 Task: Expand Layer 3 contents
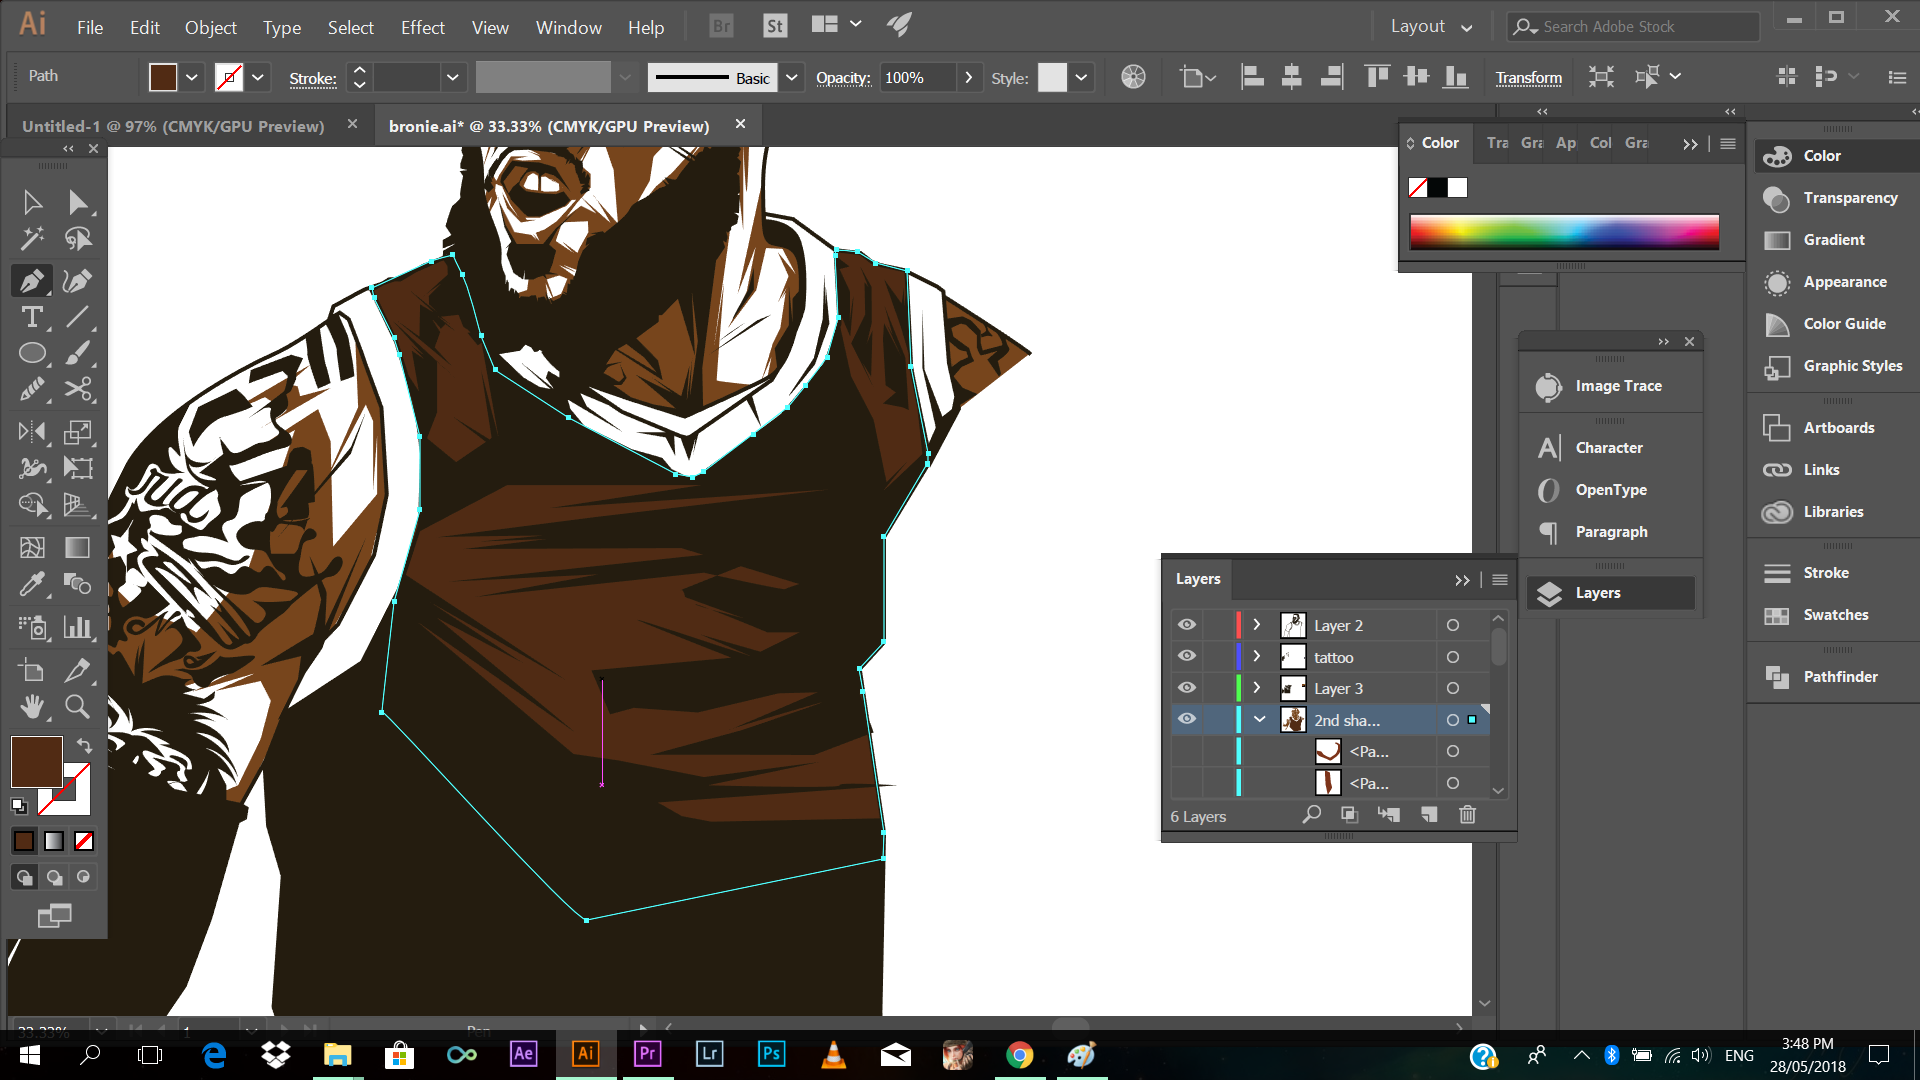point(1257,688)
